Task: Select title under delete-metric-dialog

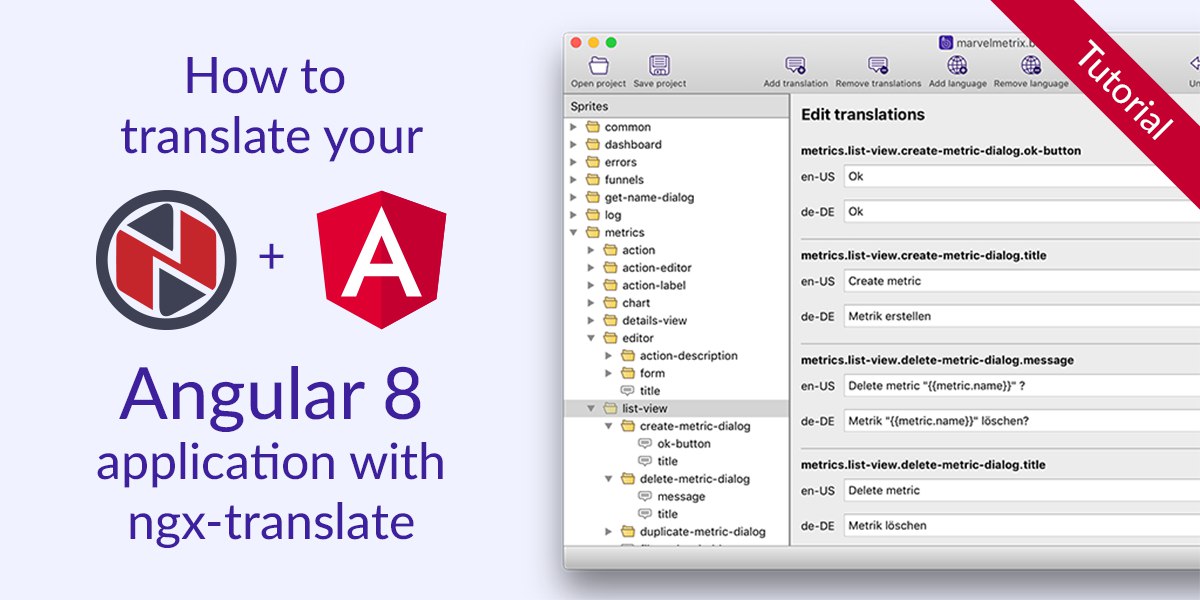Action: click(667, 514)
